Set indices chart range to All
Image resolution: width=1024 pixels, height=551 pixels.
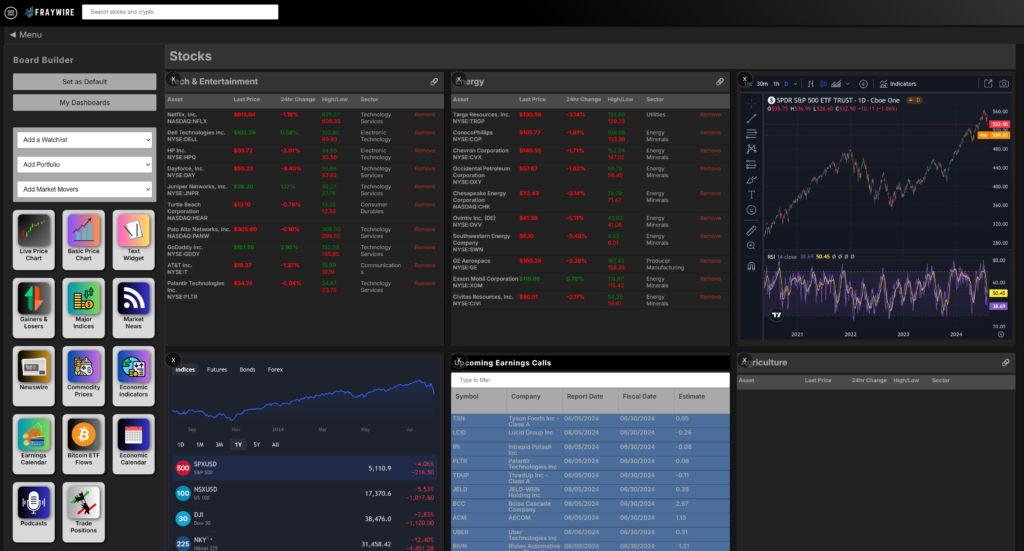275,445
